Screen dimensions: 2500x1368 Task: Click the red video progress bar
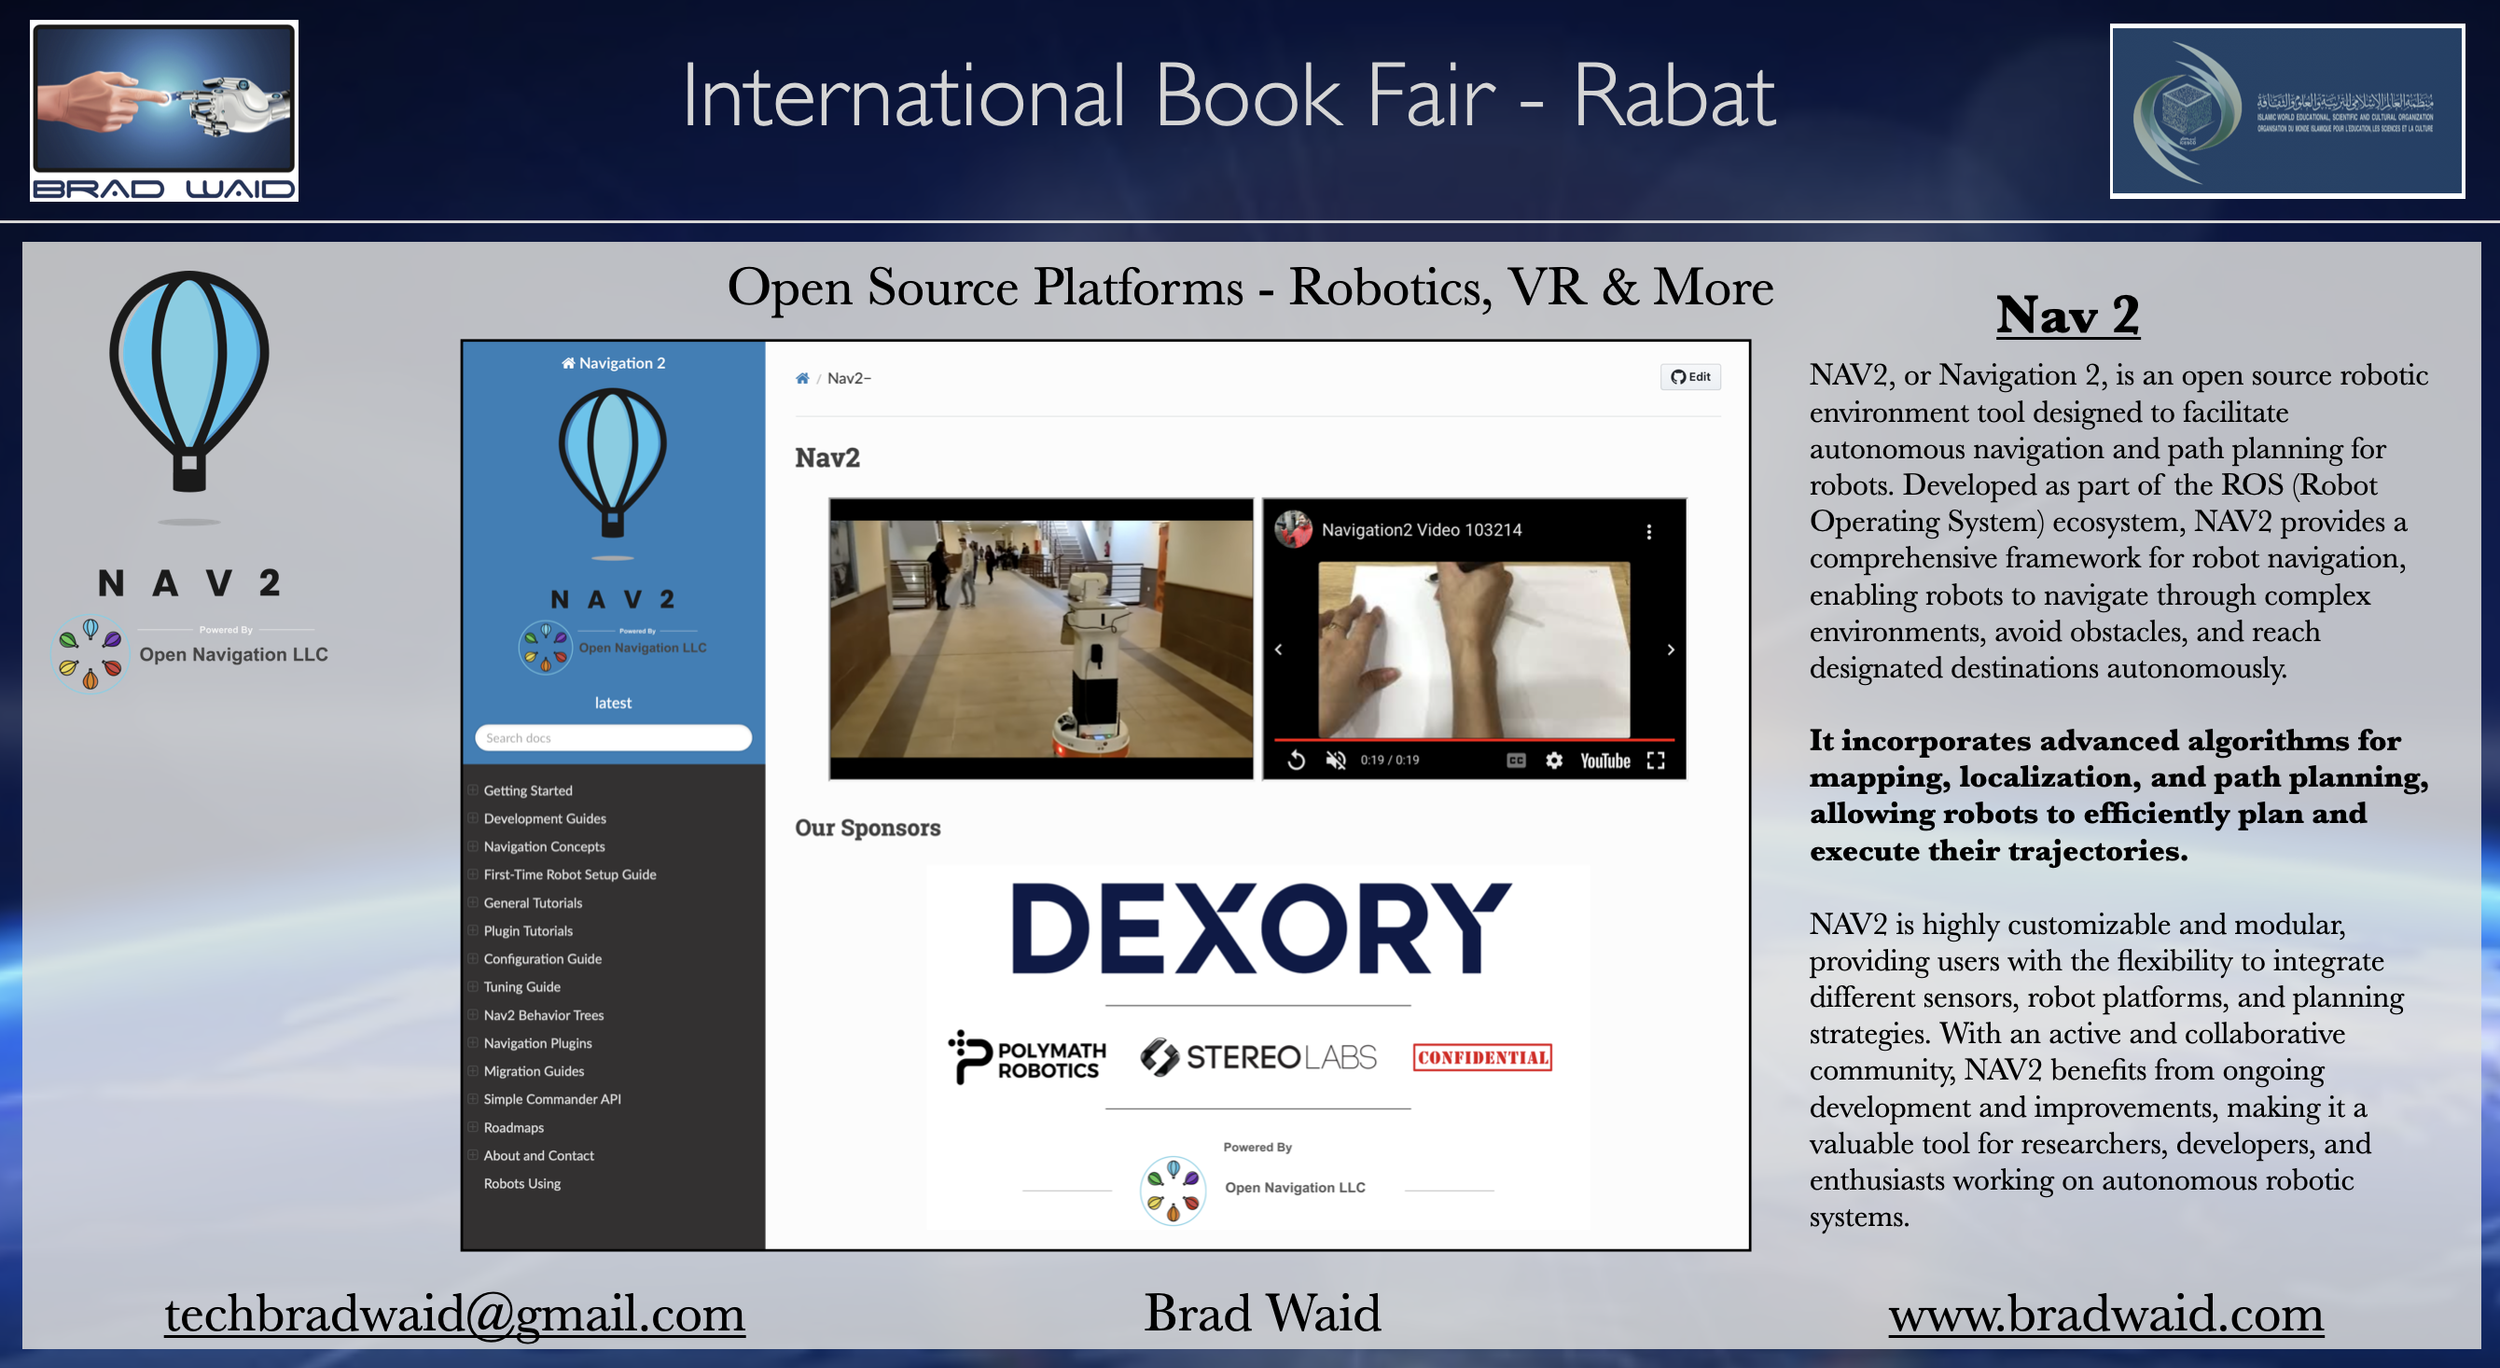click(1473, 740)
